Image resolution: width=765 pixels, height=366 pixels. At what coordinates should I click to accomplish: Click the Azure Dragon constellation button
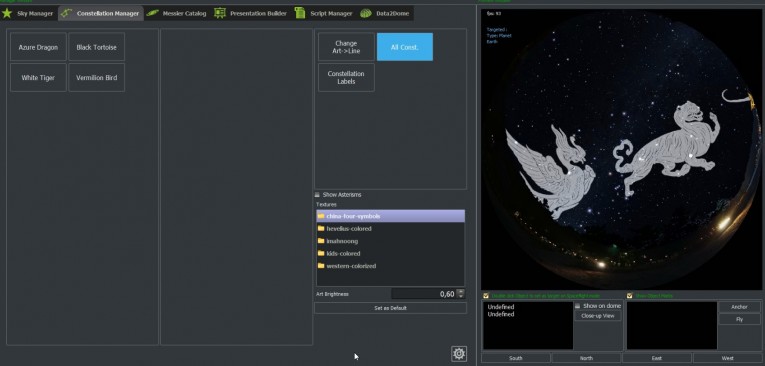coord(38,47)
